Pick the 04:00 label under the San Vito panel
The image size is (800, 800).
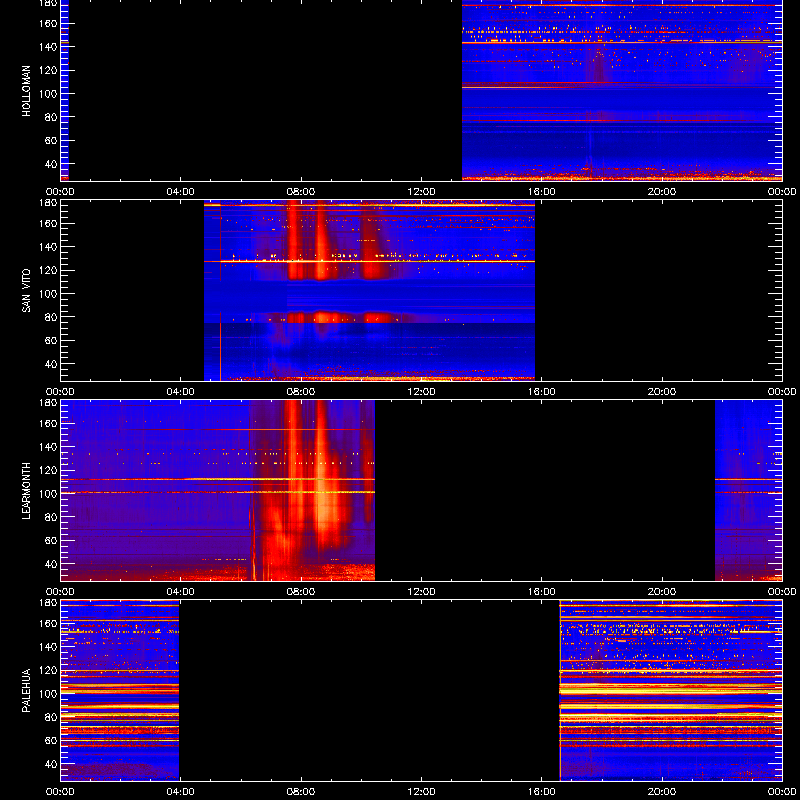pos(181,392)
